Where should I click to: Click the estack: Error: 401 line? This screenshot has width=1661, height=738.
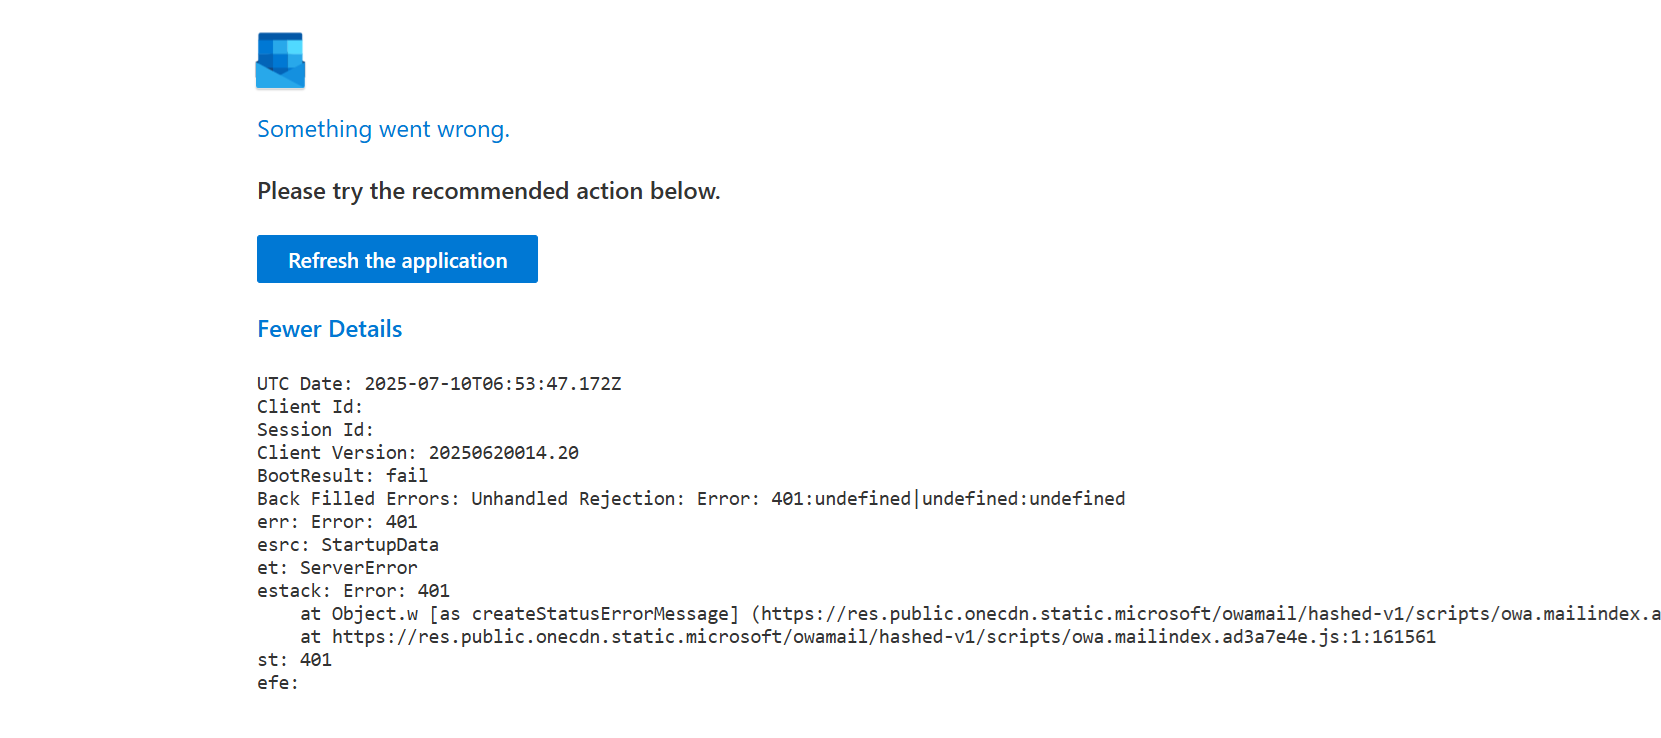(x=353, y=591)
